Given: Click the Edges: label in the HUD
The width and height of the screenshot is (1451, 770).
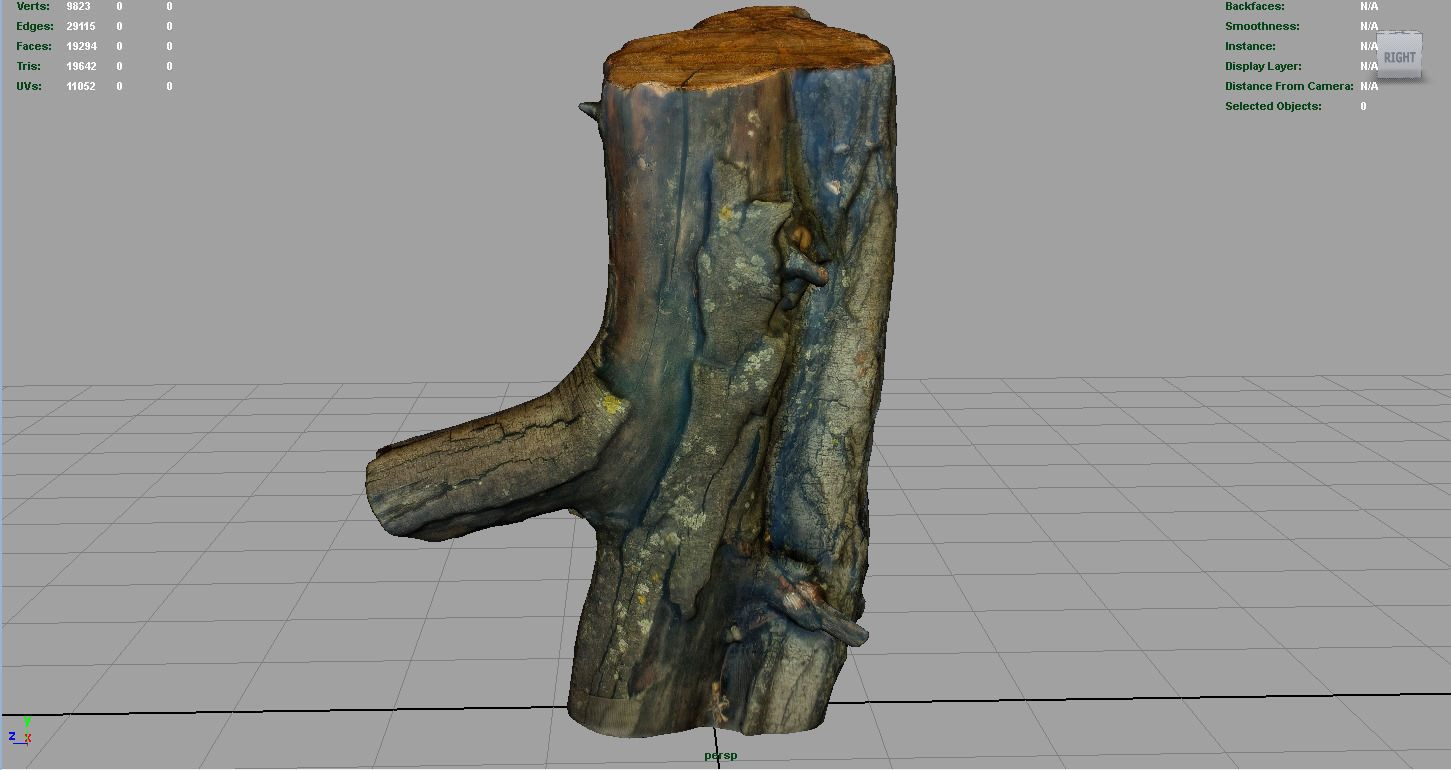Looking at the screenshot, I should tap(35, 26).
